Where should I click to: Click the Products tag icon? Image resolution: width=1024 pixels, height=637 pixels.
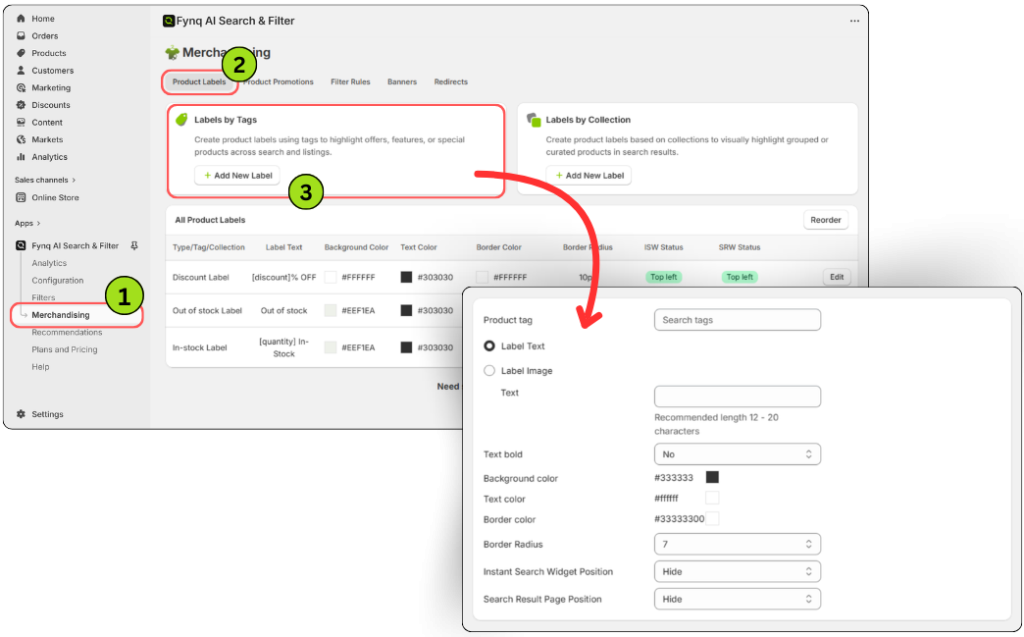point(21,53)
